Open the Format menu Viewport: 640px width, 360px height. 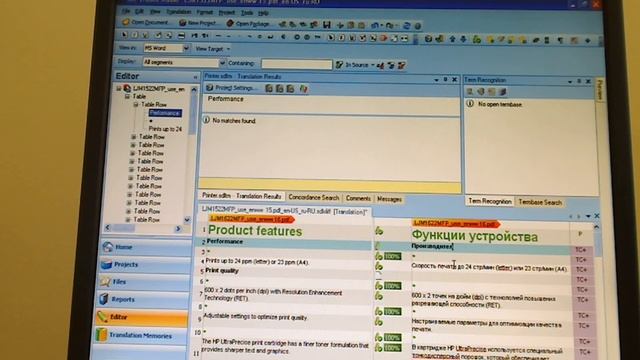[204, 12]
